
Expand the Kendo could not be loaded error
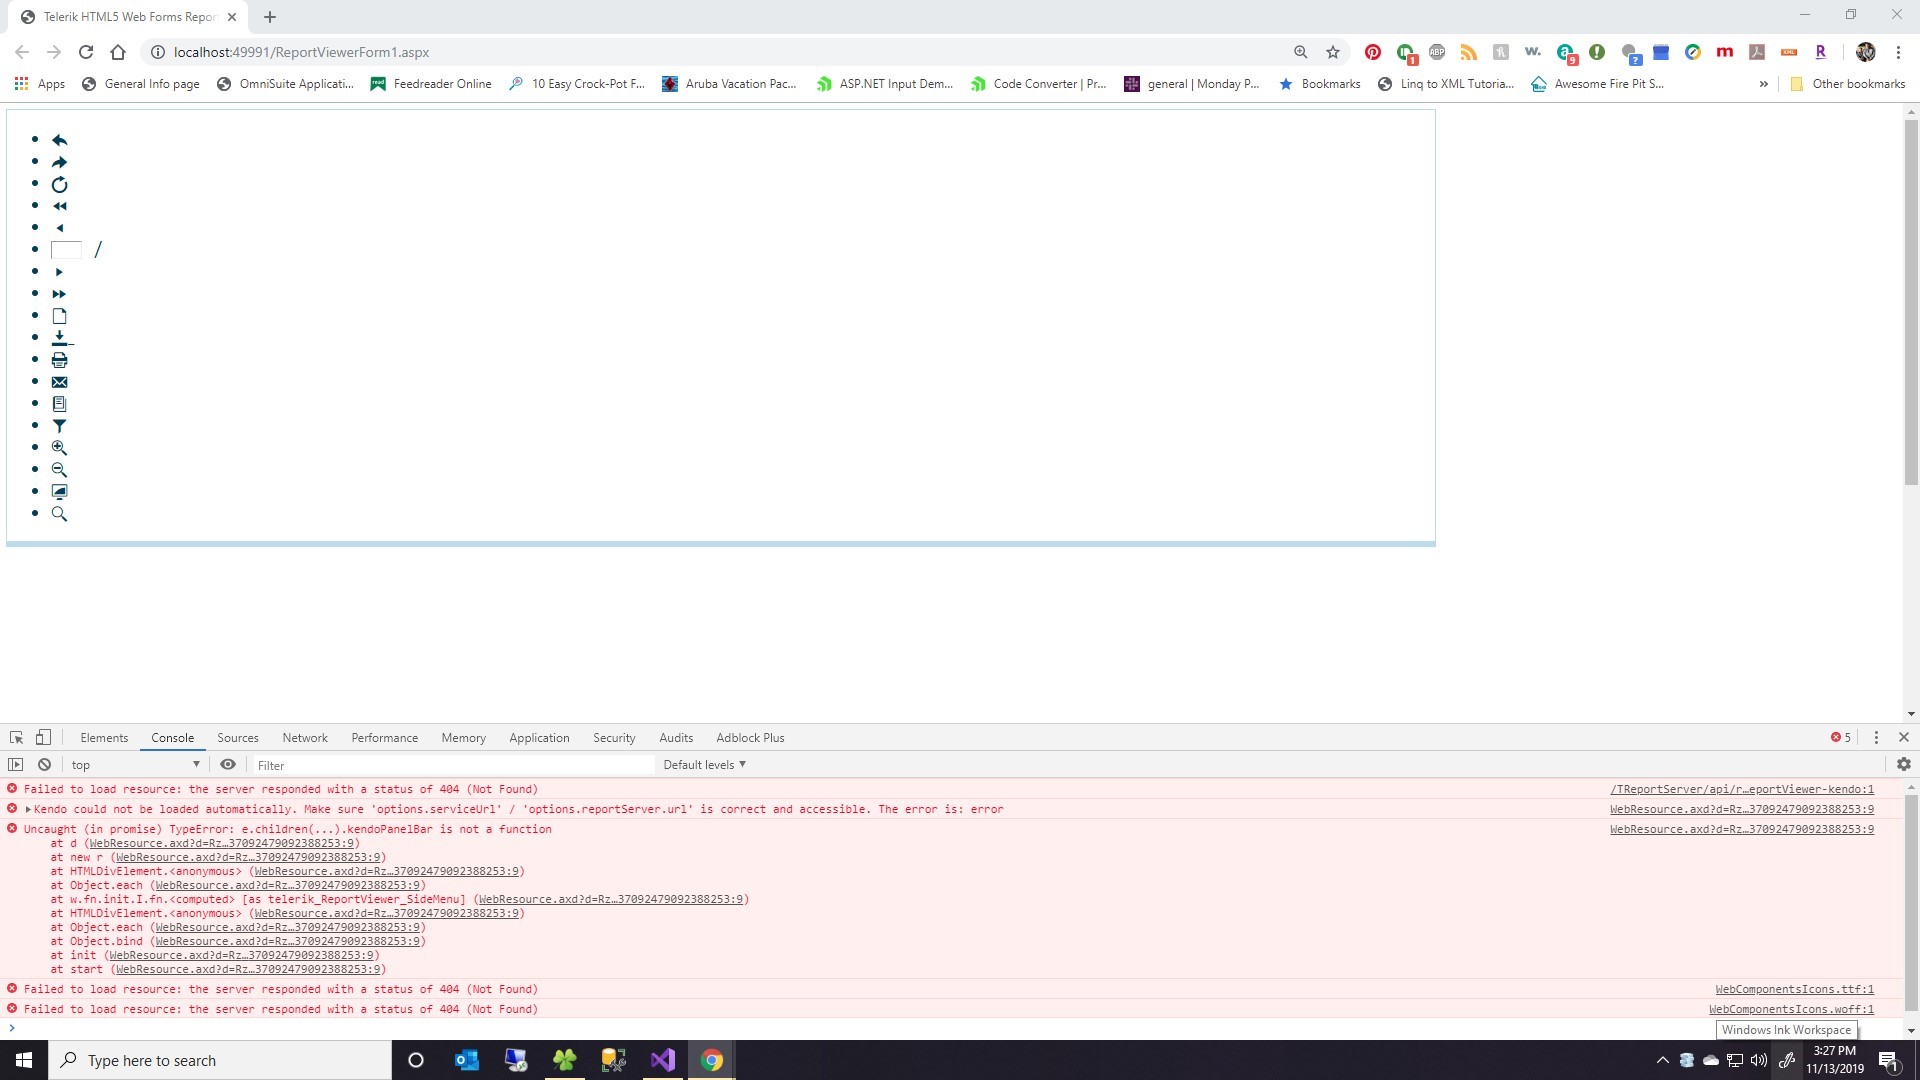coord(28,809)
